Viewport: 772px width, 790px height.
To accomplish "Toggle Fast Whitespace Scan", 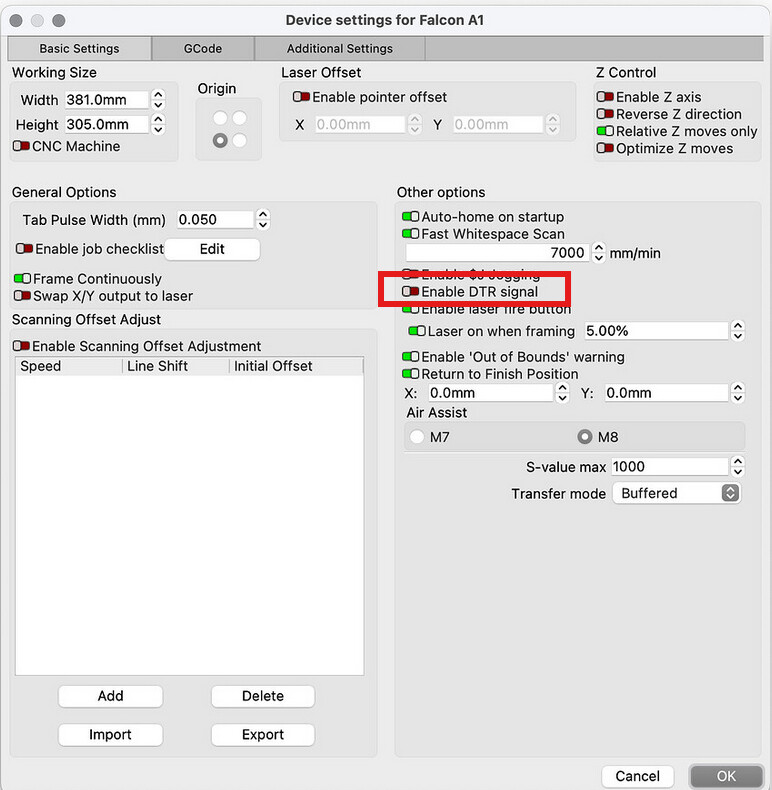I will point(410,234).
